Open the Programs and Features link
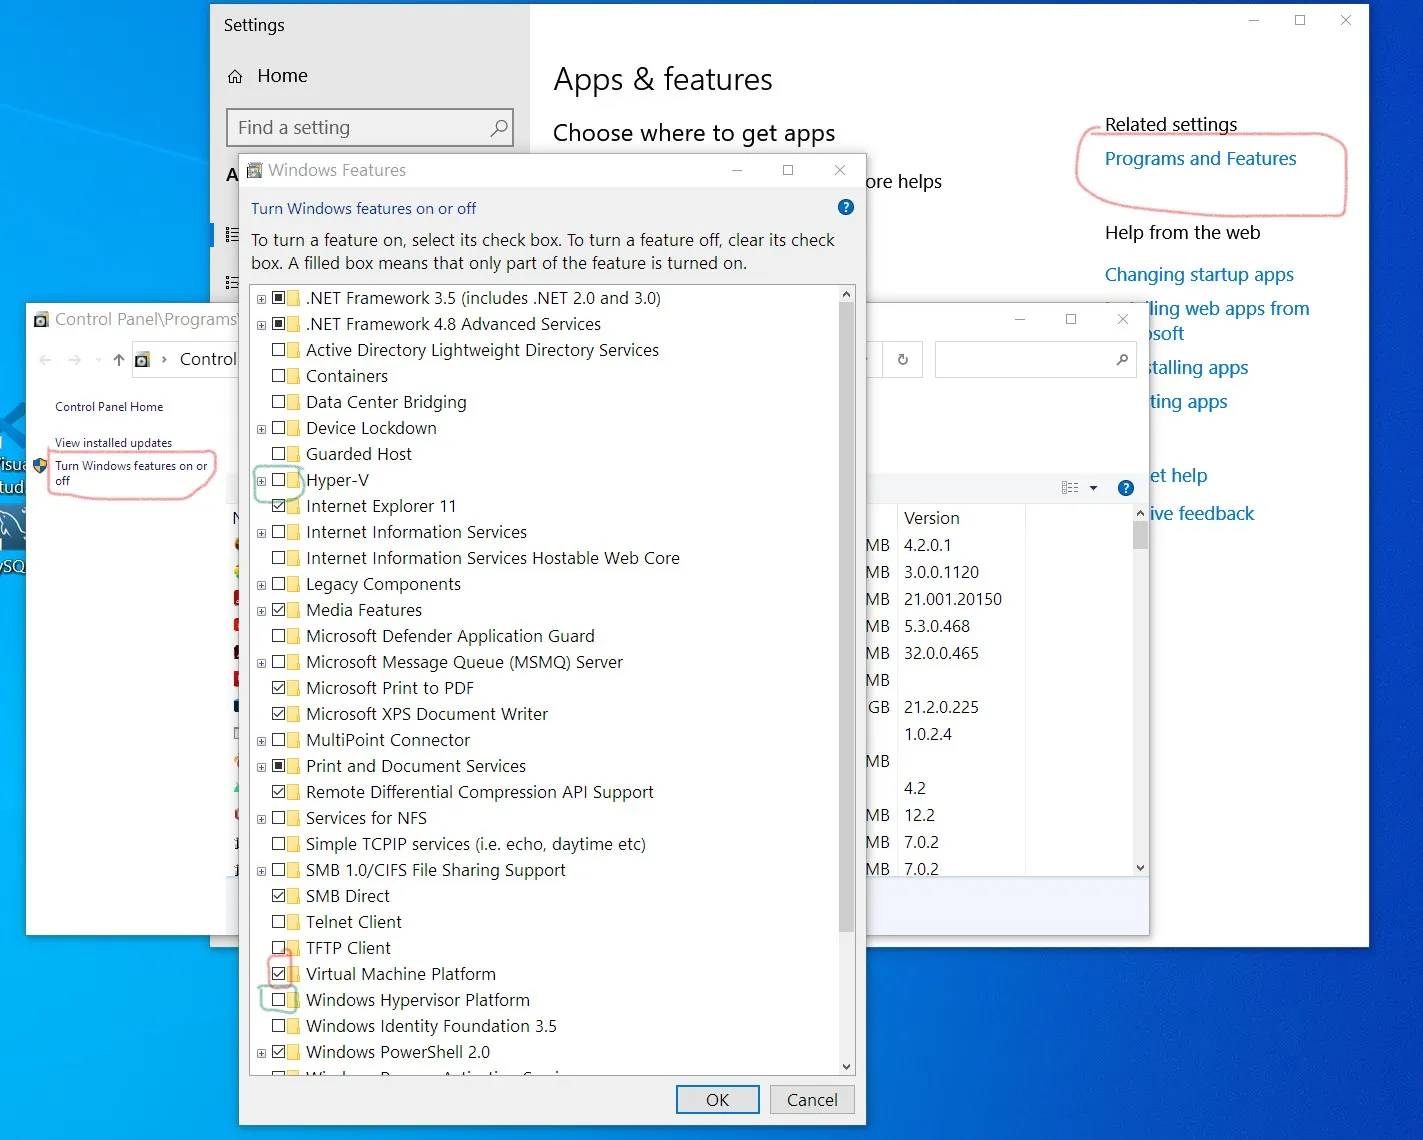Image resolution: width=1423 pixels, height=1140 pixels. (1200, 159)
